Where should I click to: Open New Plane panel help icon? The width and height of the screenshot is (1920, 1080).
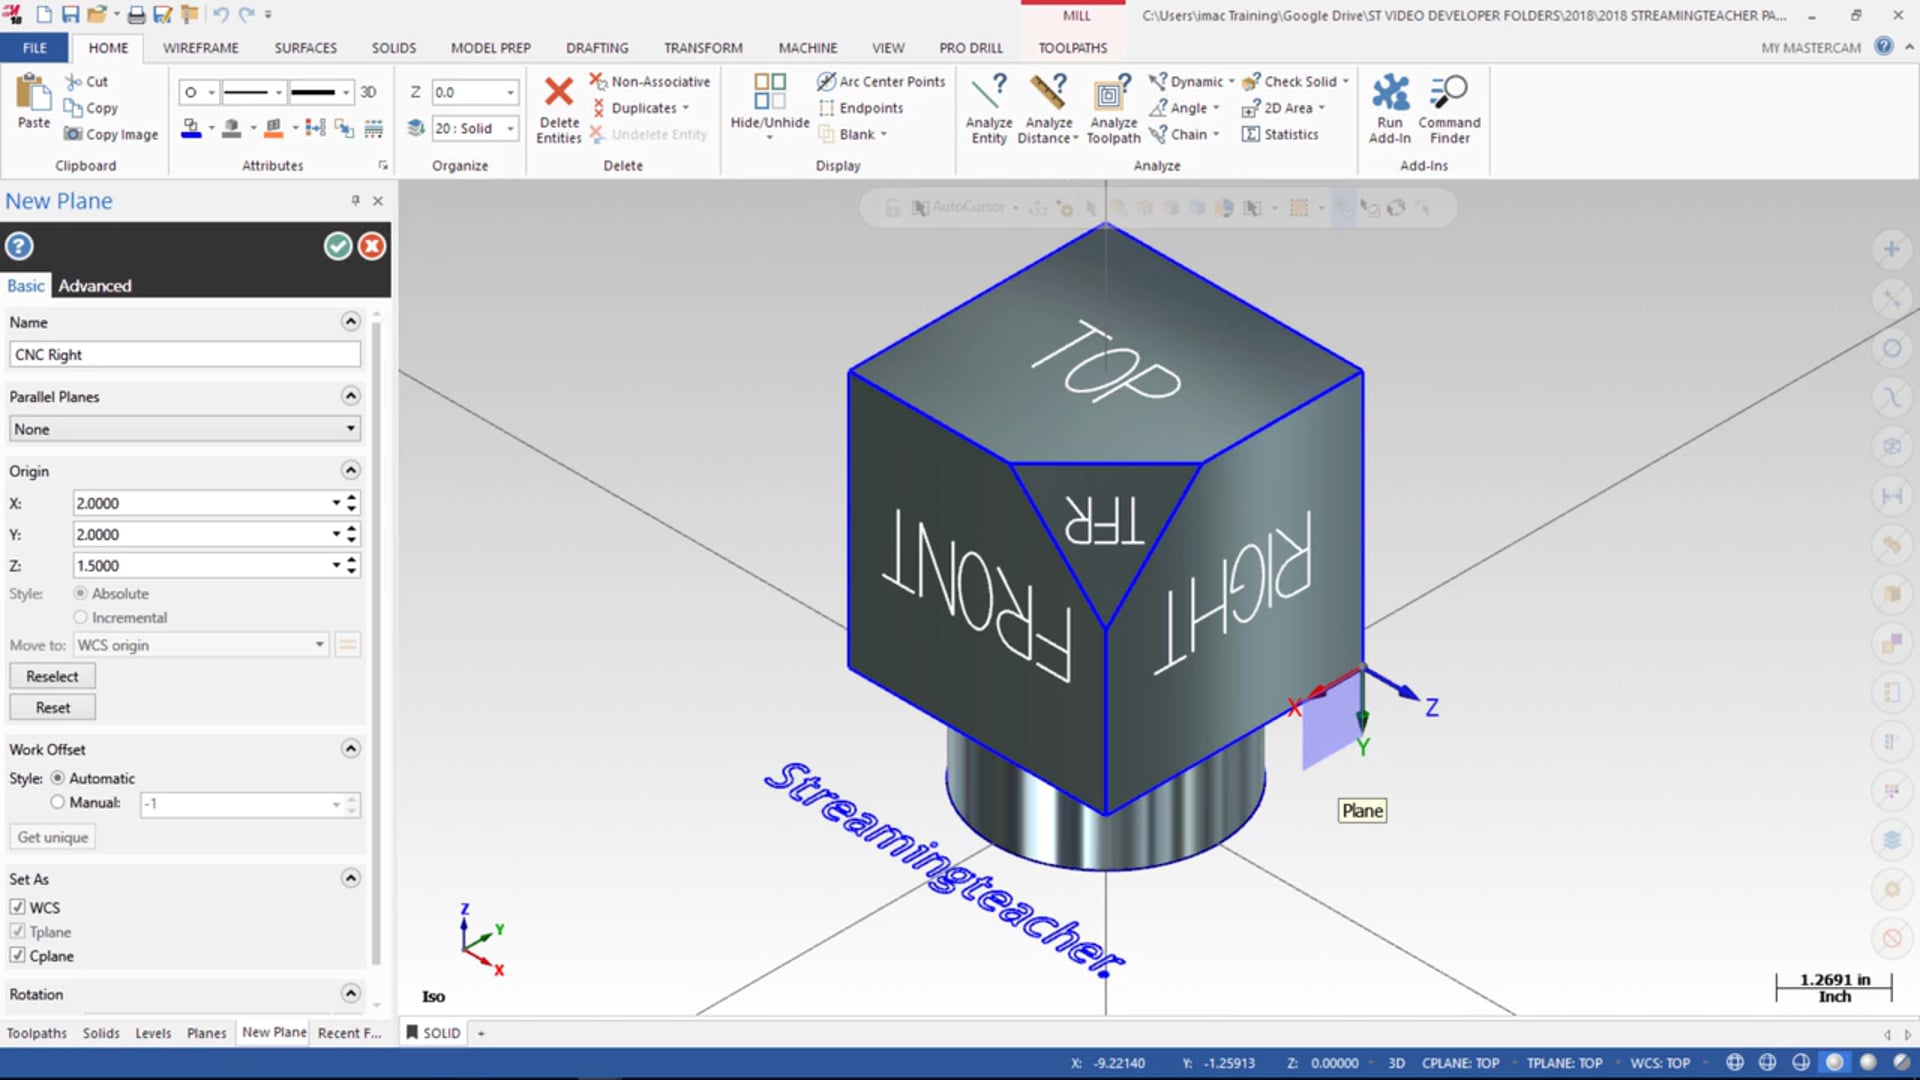click(x=19, y=246)
